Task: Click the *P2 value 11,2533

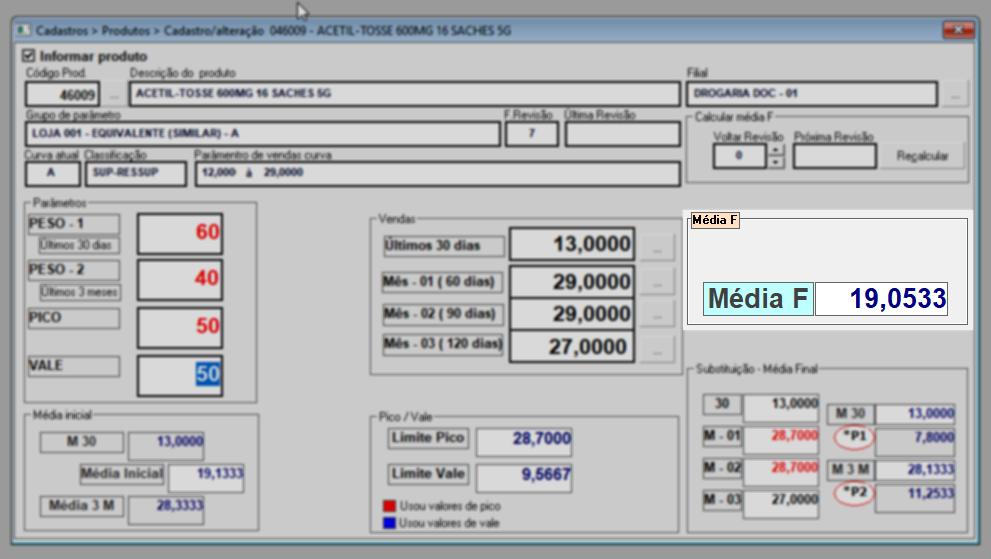Action: (915, 498)
